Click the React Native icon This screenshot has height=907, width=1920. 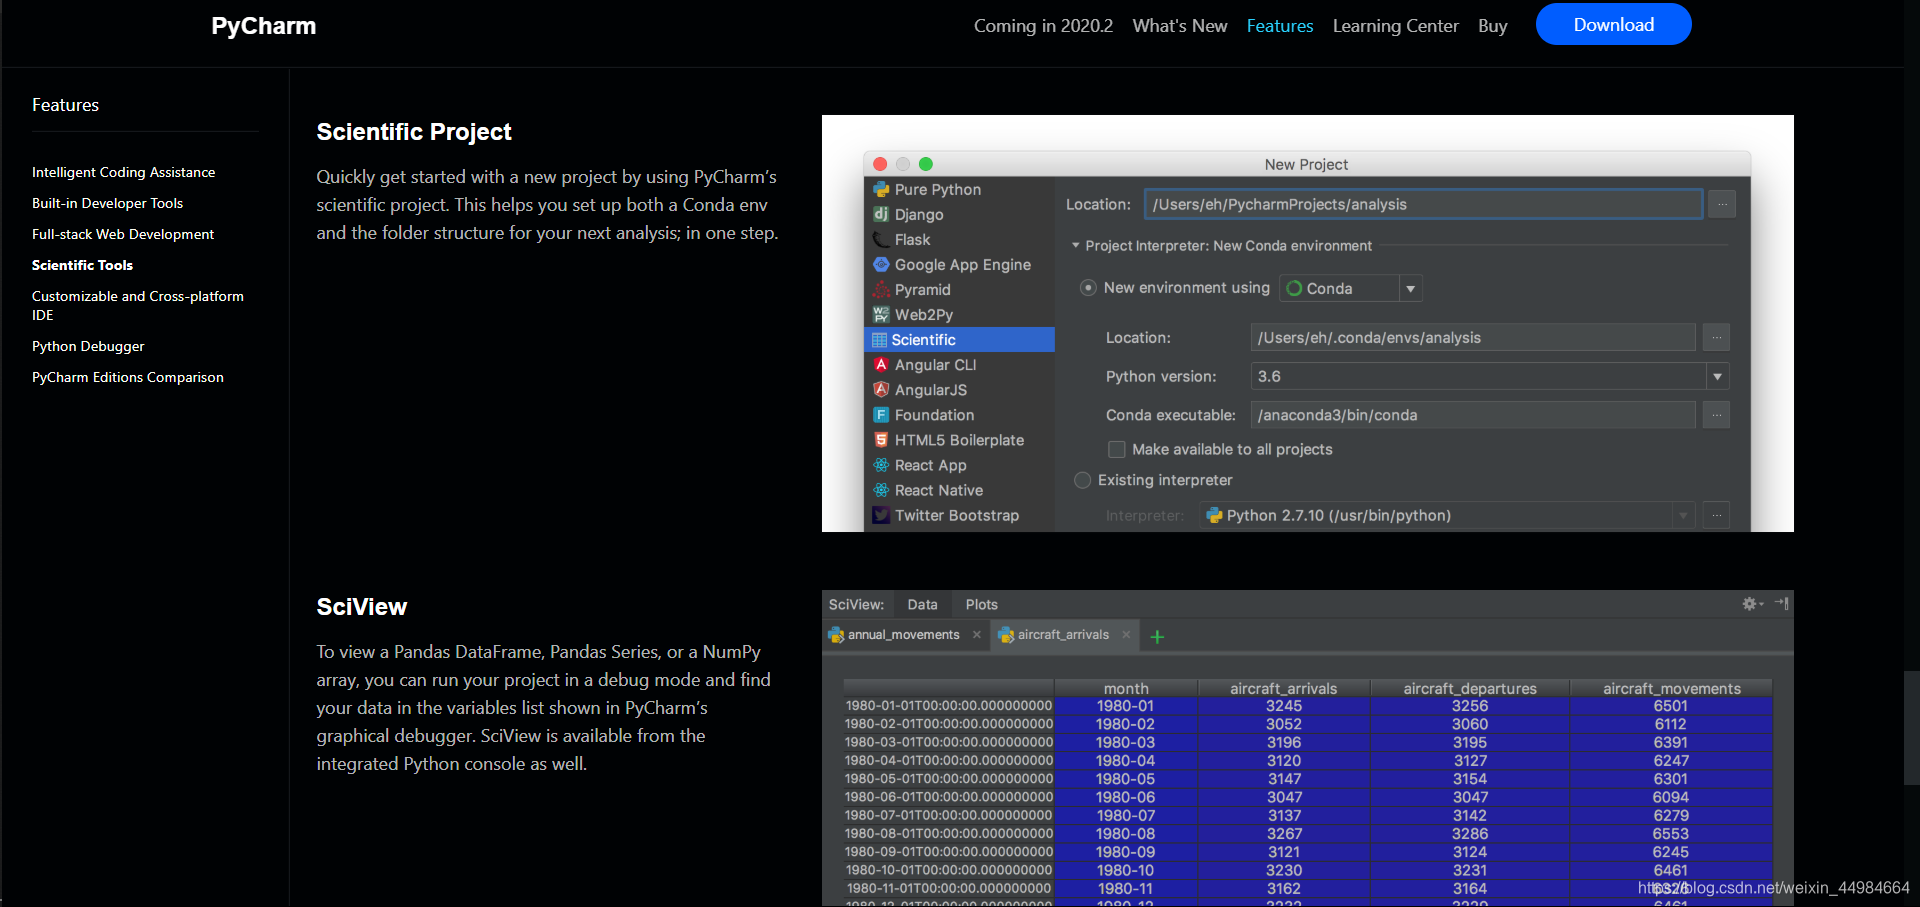click(x=881, y=490)
